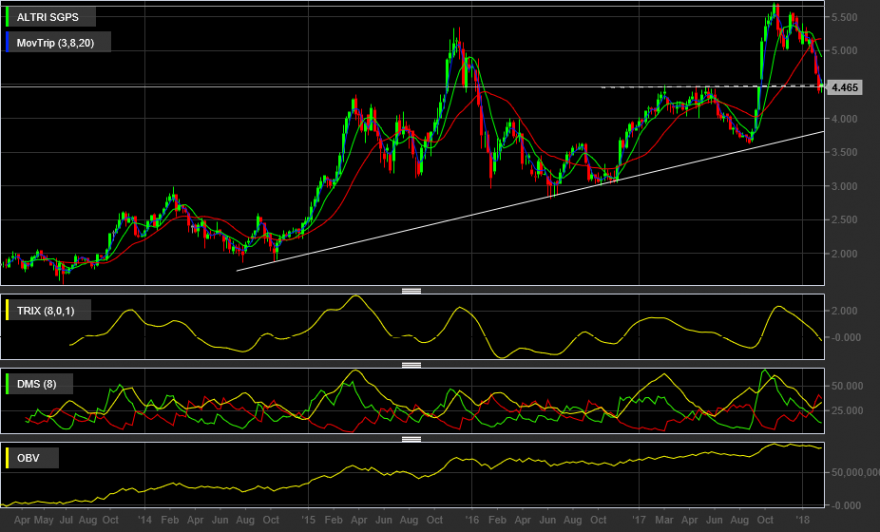
Task: Click green color bar beside DMS label
Action: click(x=7, y=384)
